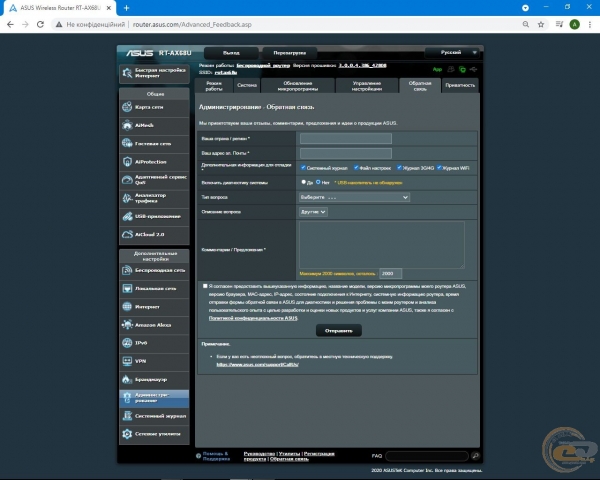Open Firewall (Брандмауэр) flame icon
Screen dimensions: 600x480
(x=127, y=379)
